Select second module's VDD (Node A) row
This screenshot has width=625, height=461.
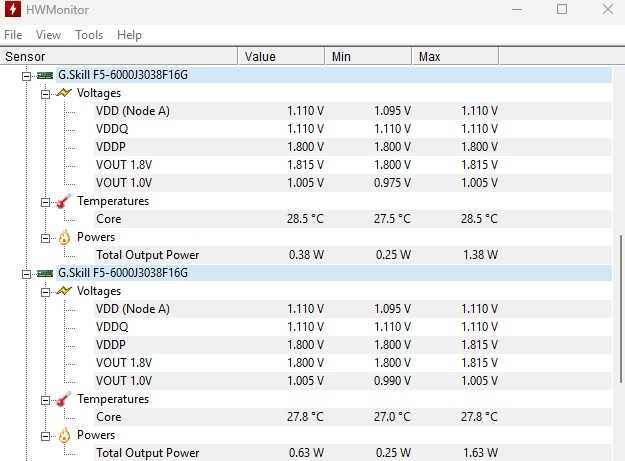(x=352, y=309)
